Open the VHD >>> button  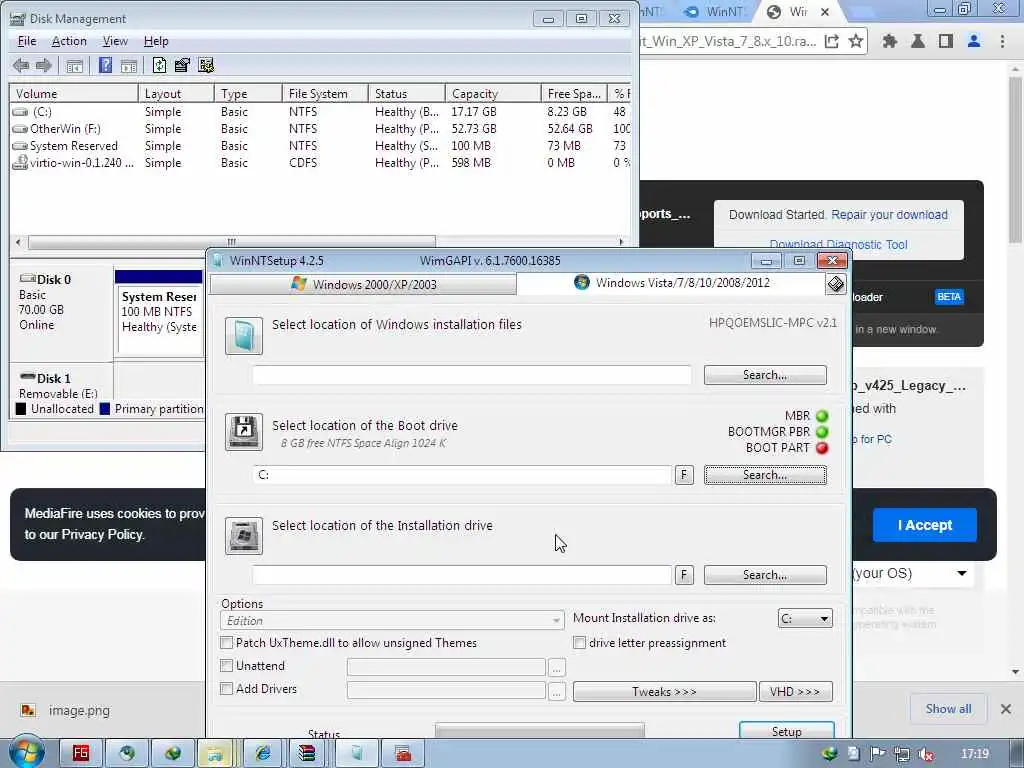pos(795,692)
